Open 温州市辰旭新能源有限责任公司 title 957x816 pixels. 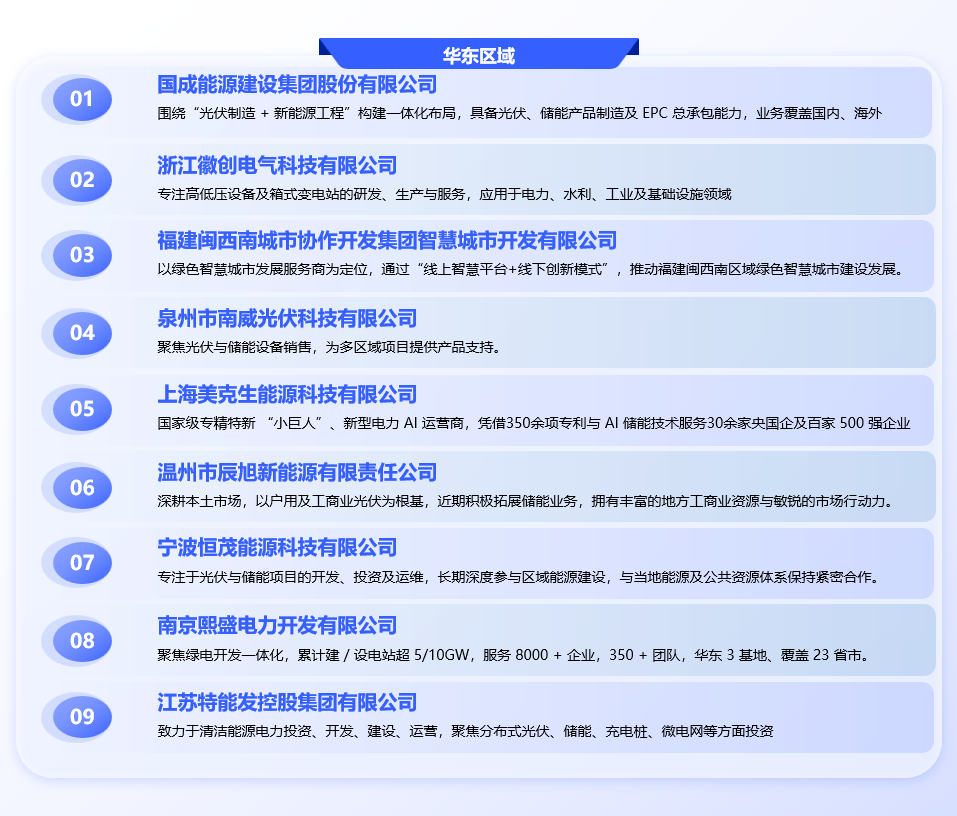(x=297, y=472)
